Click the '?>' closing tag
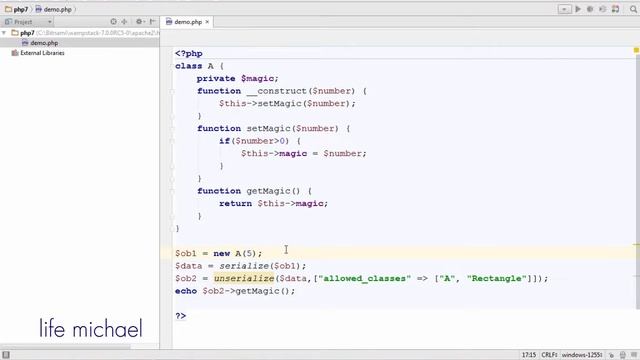Screen dimensions: 640x360 [181, 316]
